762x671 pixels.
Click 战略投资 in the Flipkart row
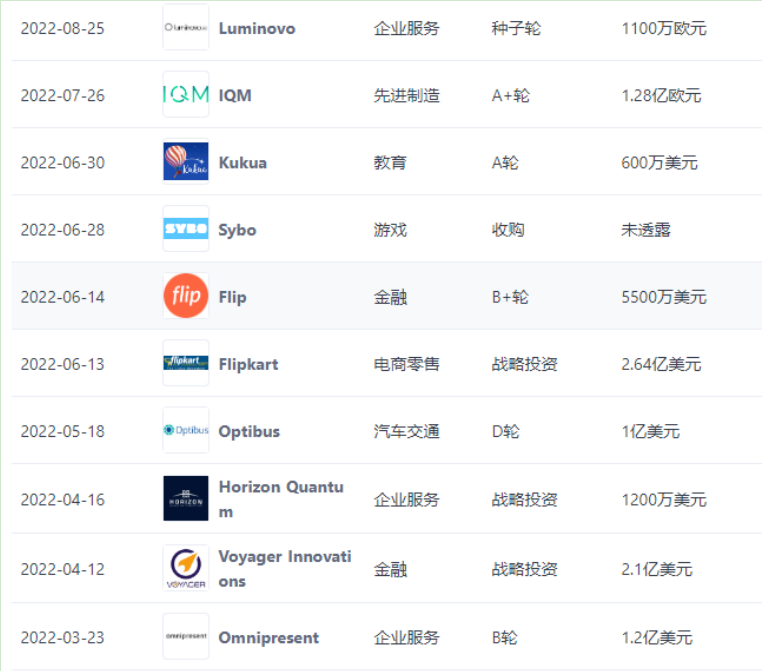(x=524, y=364)
